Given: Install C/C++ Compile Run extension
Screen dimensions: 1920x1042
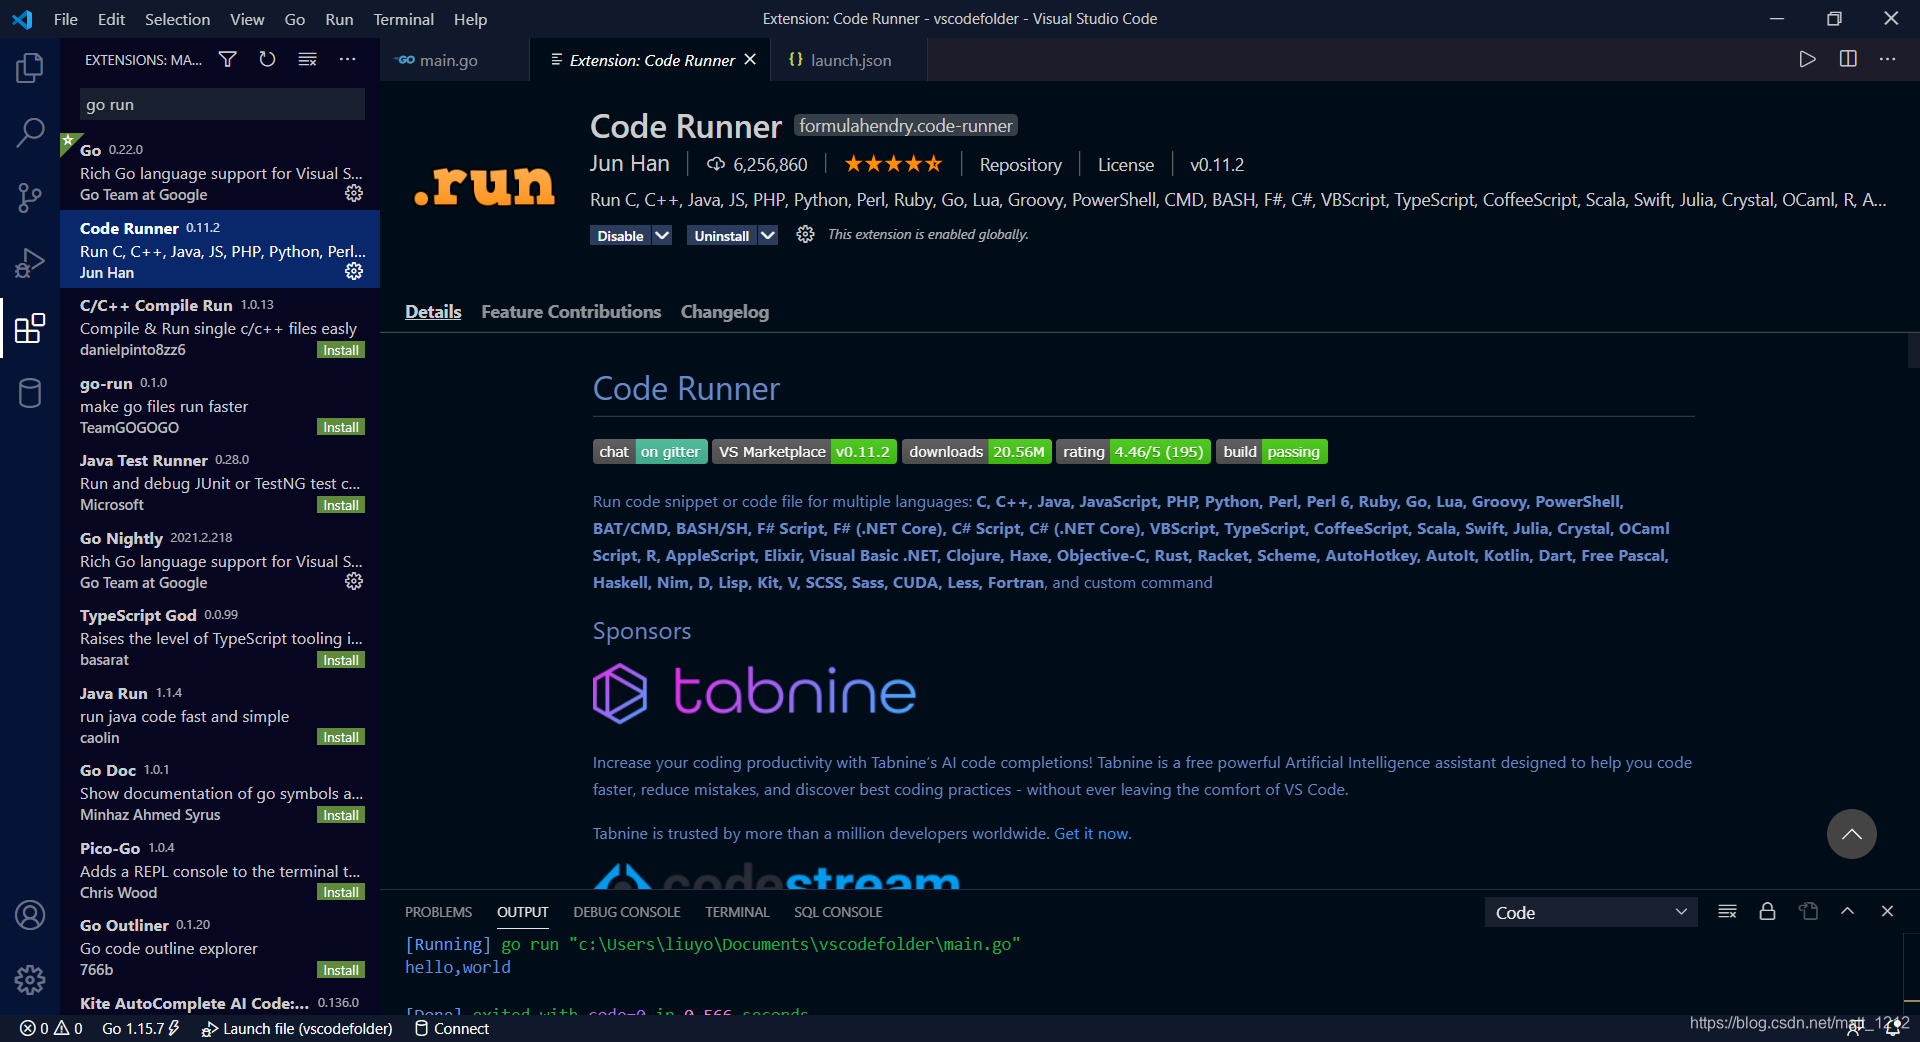Looking at the screenshot, I should pyautogui.click(x=341, y=350).
